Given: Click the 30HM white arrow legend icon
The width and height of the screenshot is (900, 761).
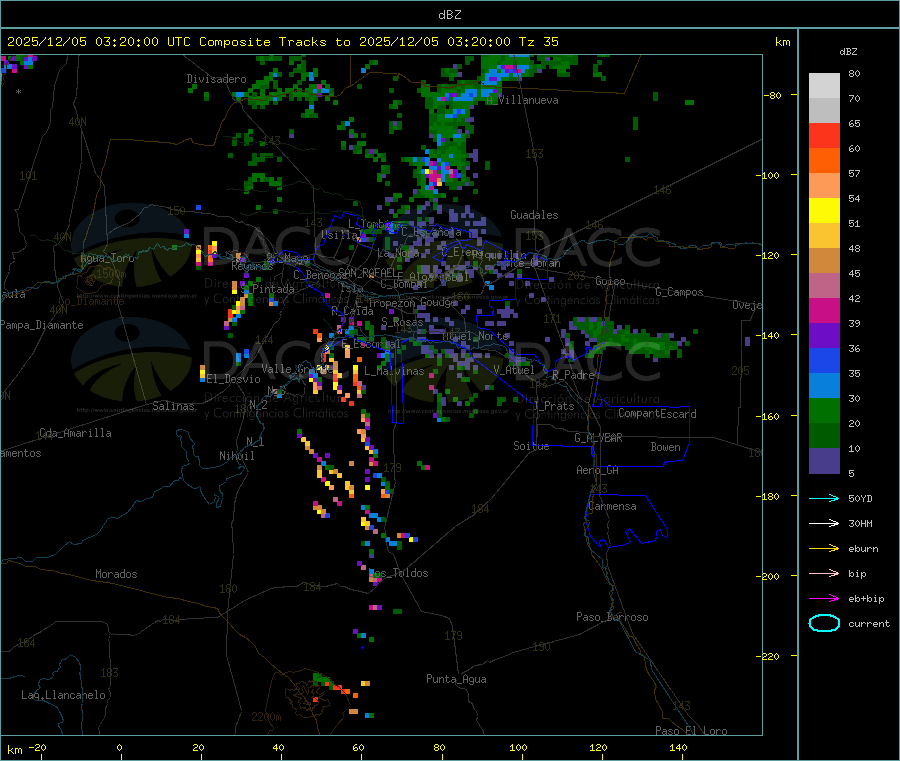Looking at the screenshot, I should tap(824, 523).
